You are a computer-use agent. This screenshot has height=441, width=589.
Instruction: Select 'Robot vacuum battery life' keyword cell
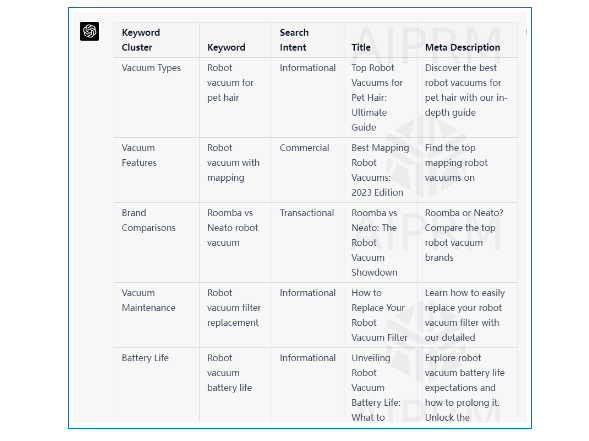(230, 373)
